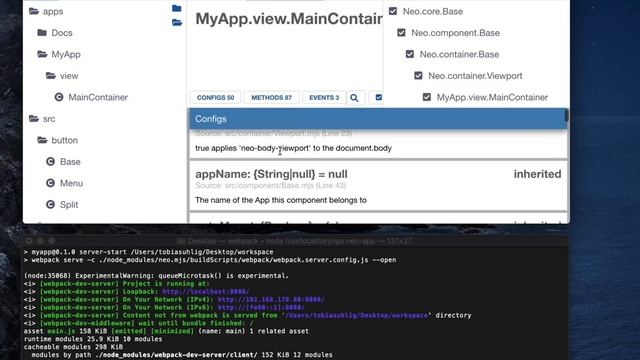Switch to CONFIGS 50 tab

pyautogui.click(x=216, y=98)
